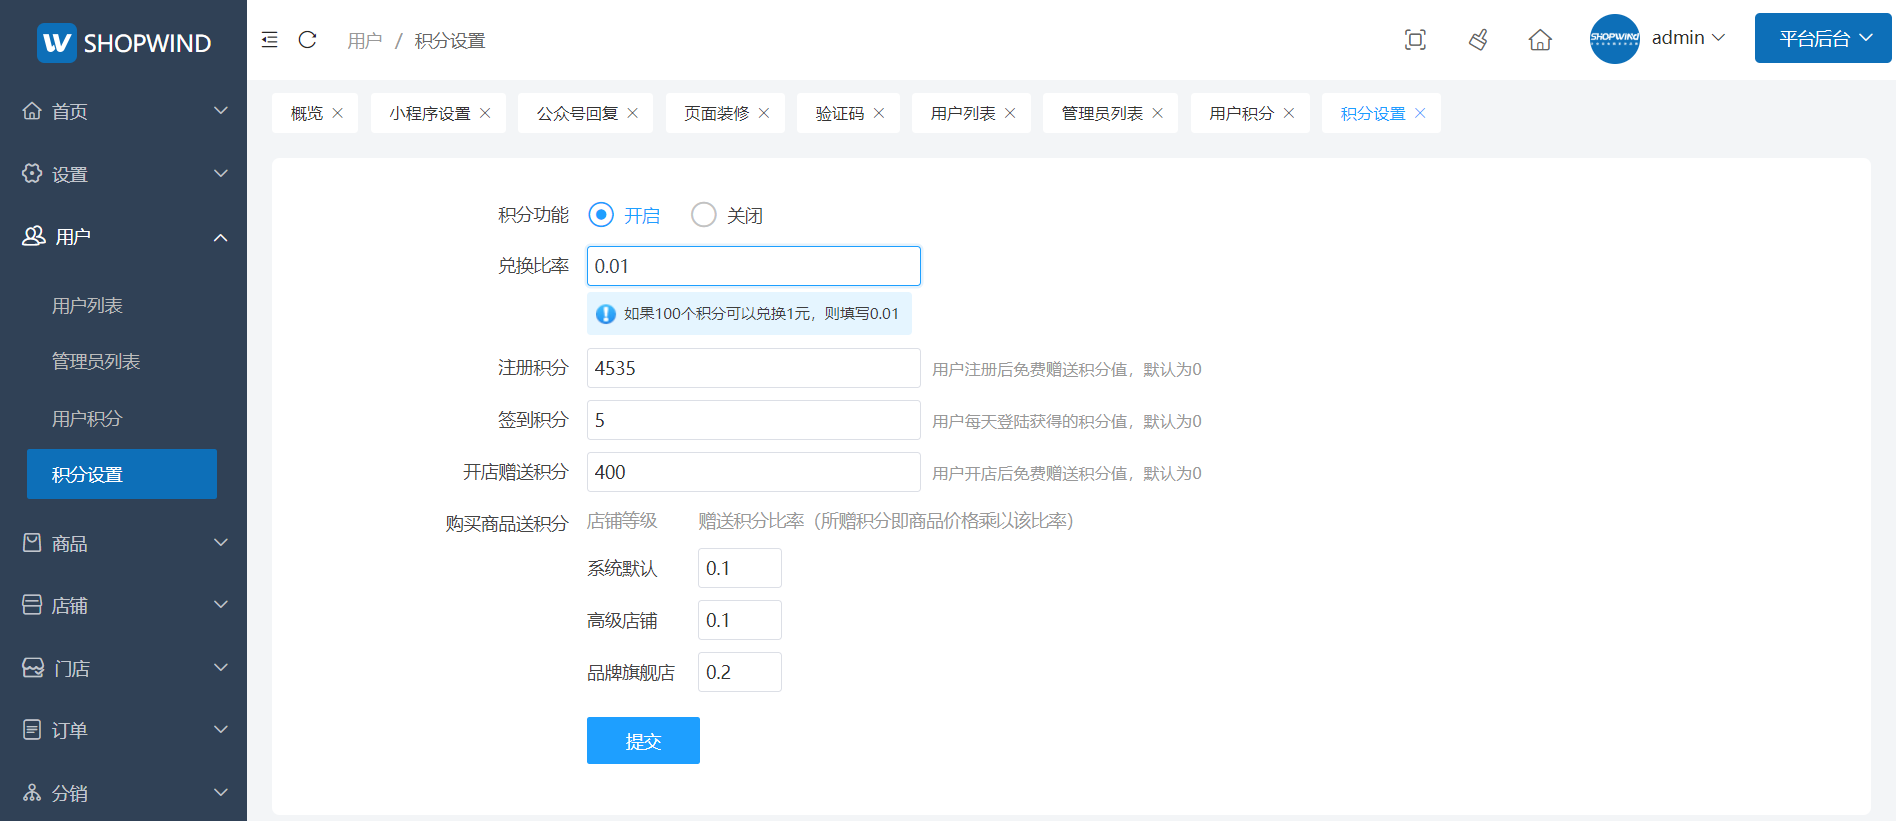This screenshot has width=1896, height=821.
Task: Click the 签到积分 input field
Action: (754, 420)
